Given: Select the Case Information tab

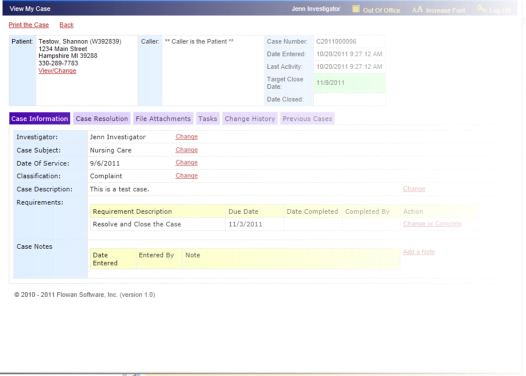Looking at the screenshot, I should [x=40, y=118].
